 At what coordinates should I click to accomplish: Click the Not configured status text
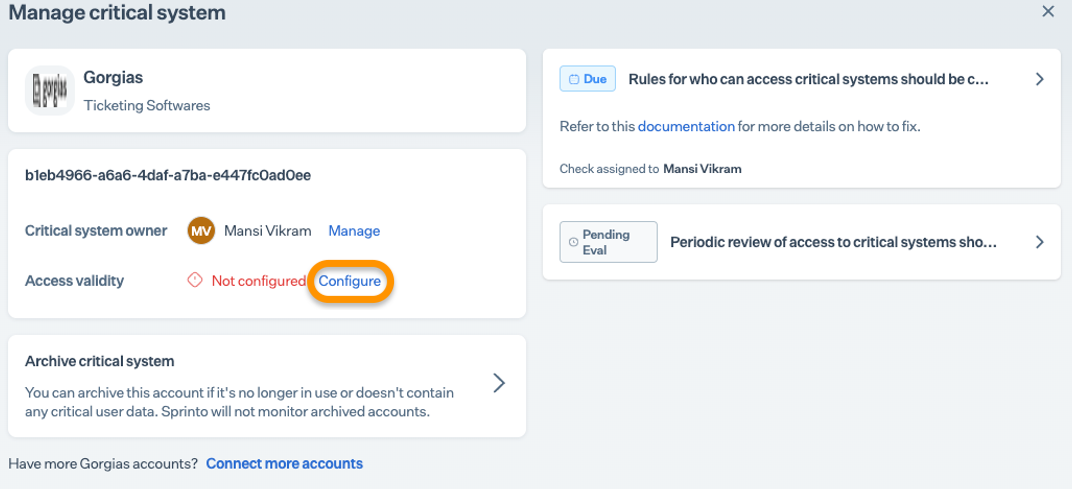[x=258, y=281]
